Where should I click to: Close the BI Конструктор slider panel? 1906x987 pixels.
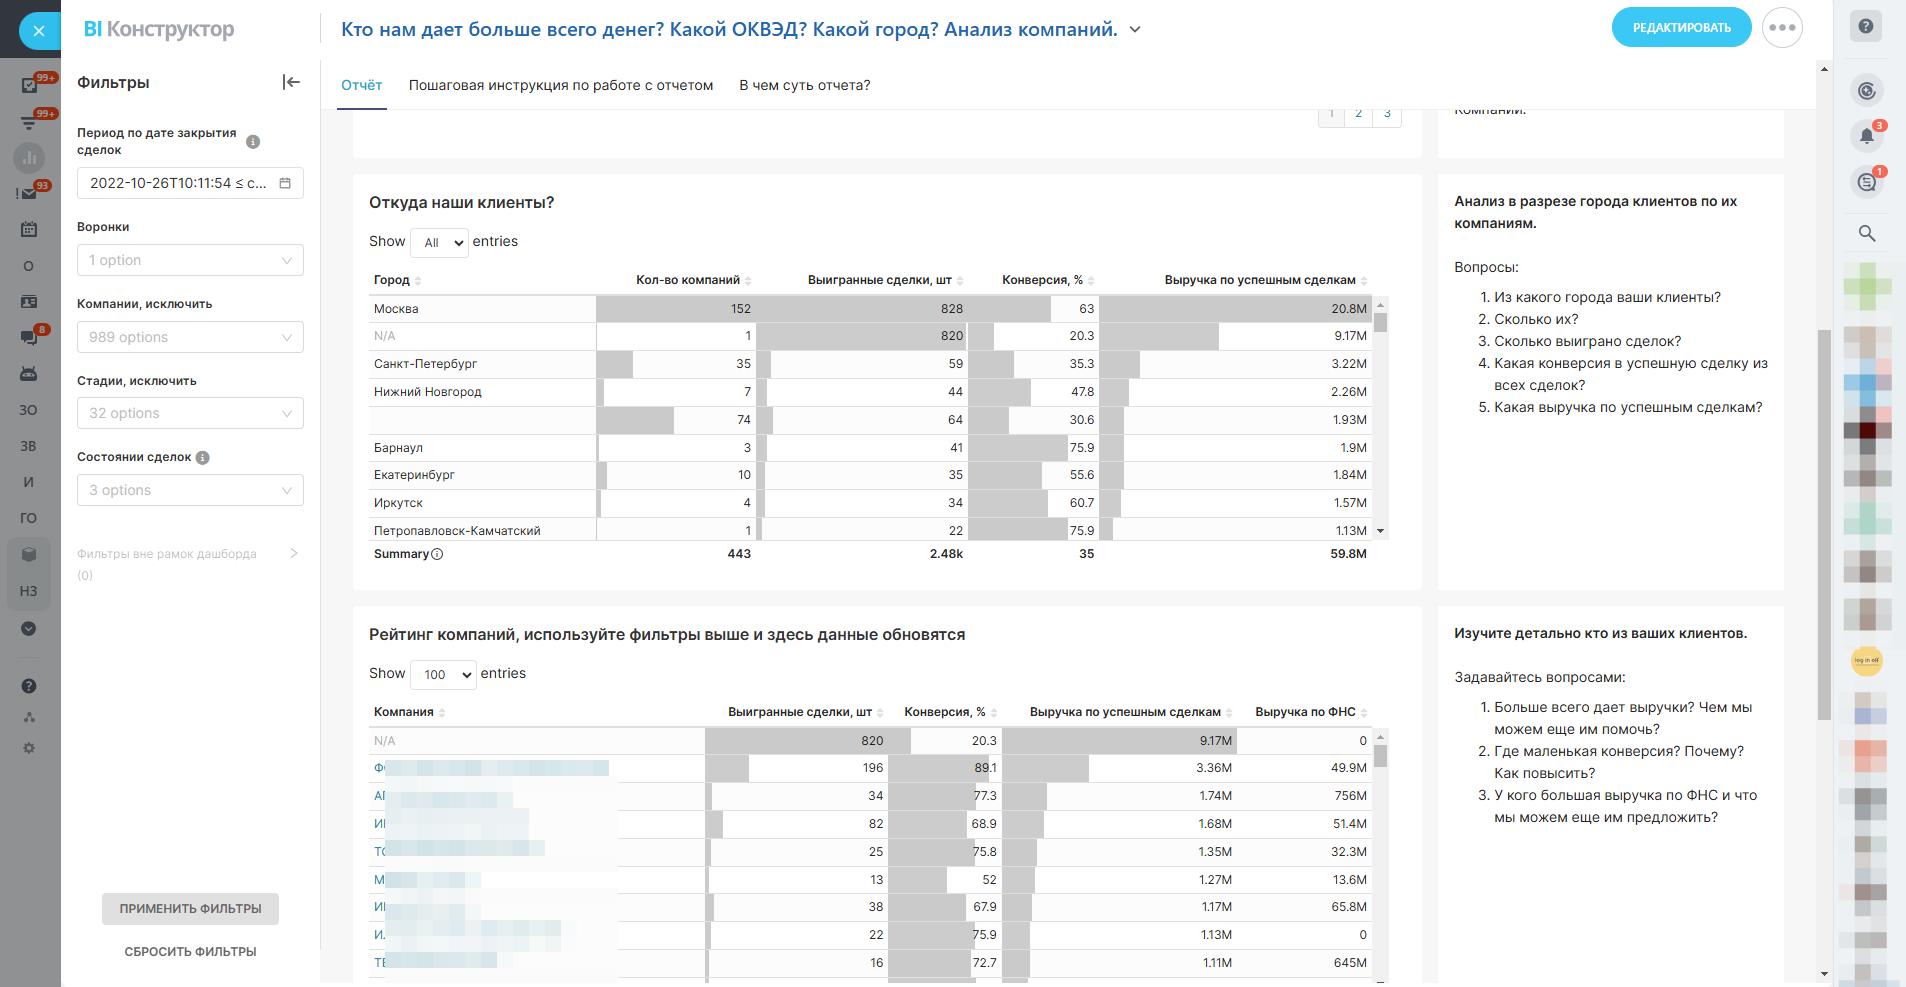(x=39, y=30)
